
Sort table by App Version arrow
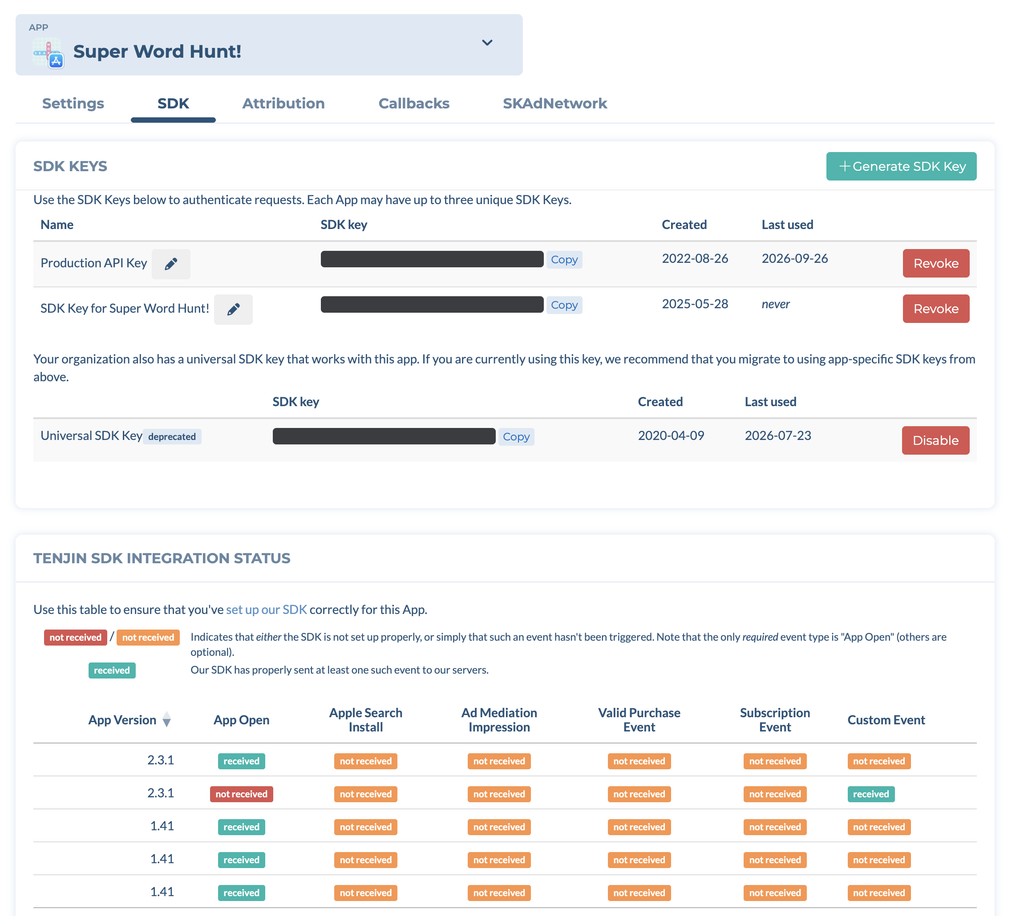pyautogui.click(x=167, y=720)
